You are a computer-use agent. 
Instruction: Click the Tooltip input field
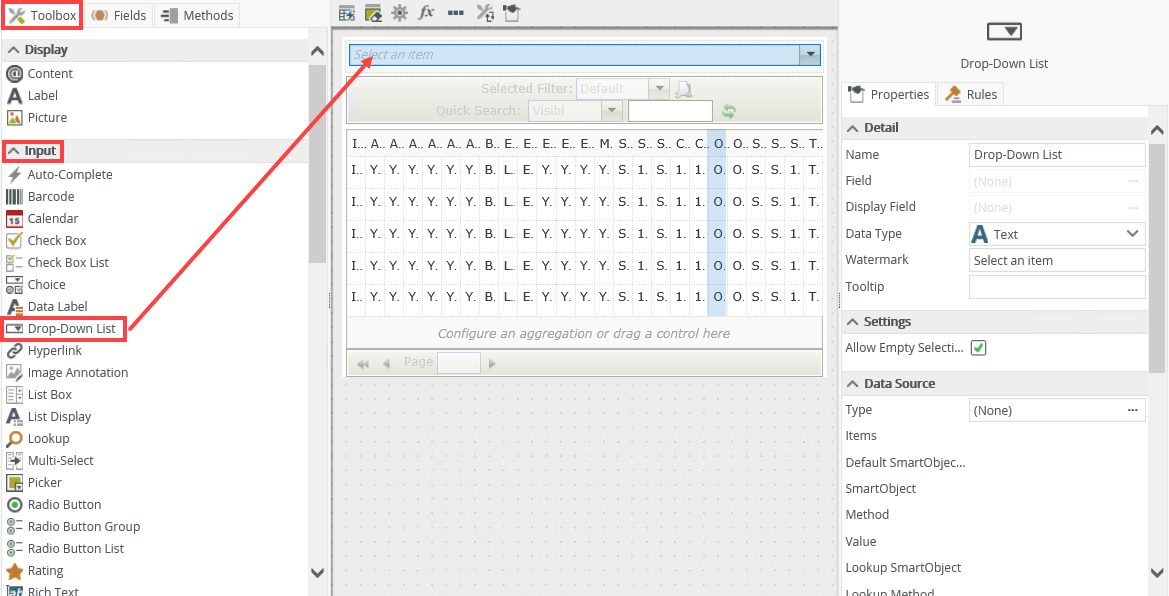click(x=1056, y=286)
